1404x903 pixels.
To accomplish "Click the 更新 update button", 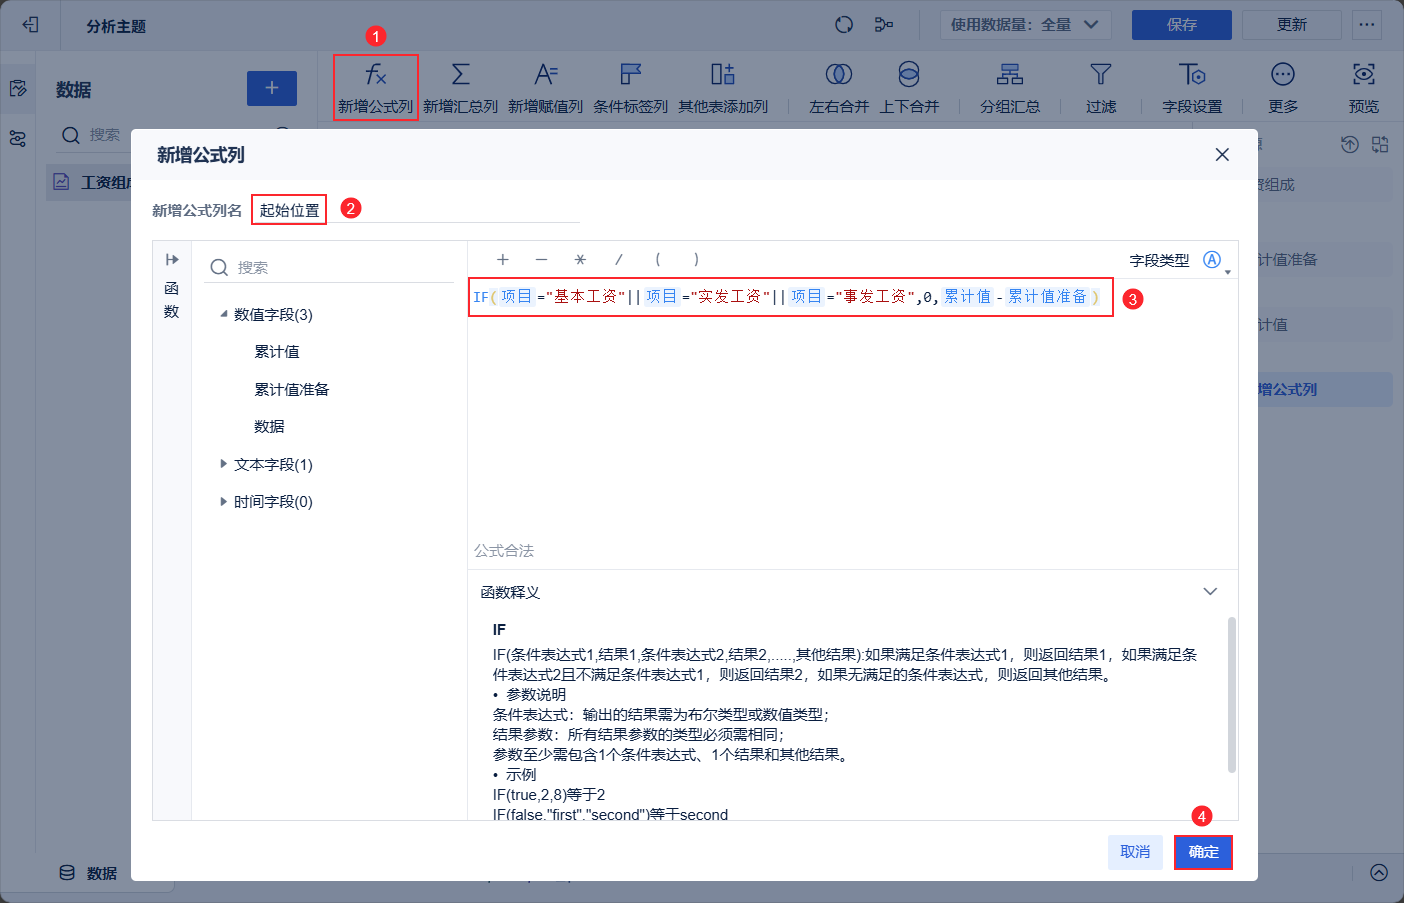I will click(1292, 25).
